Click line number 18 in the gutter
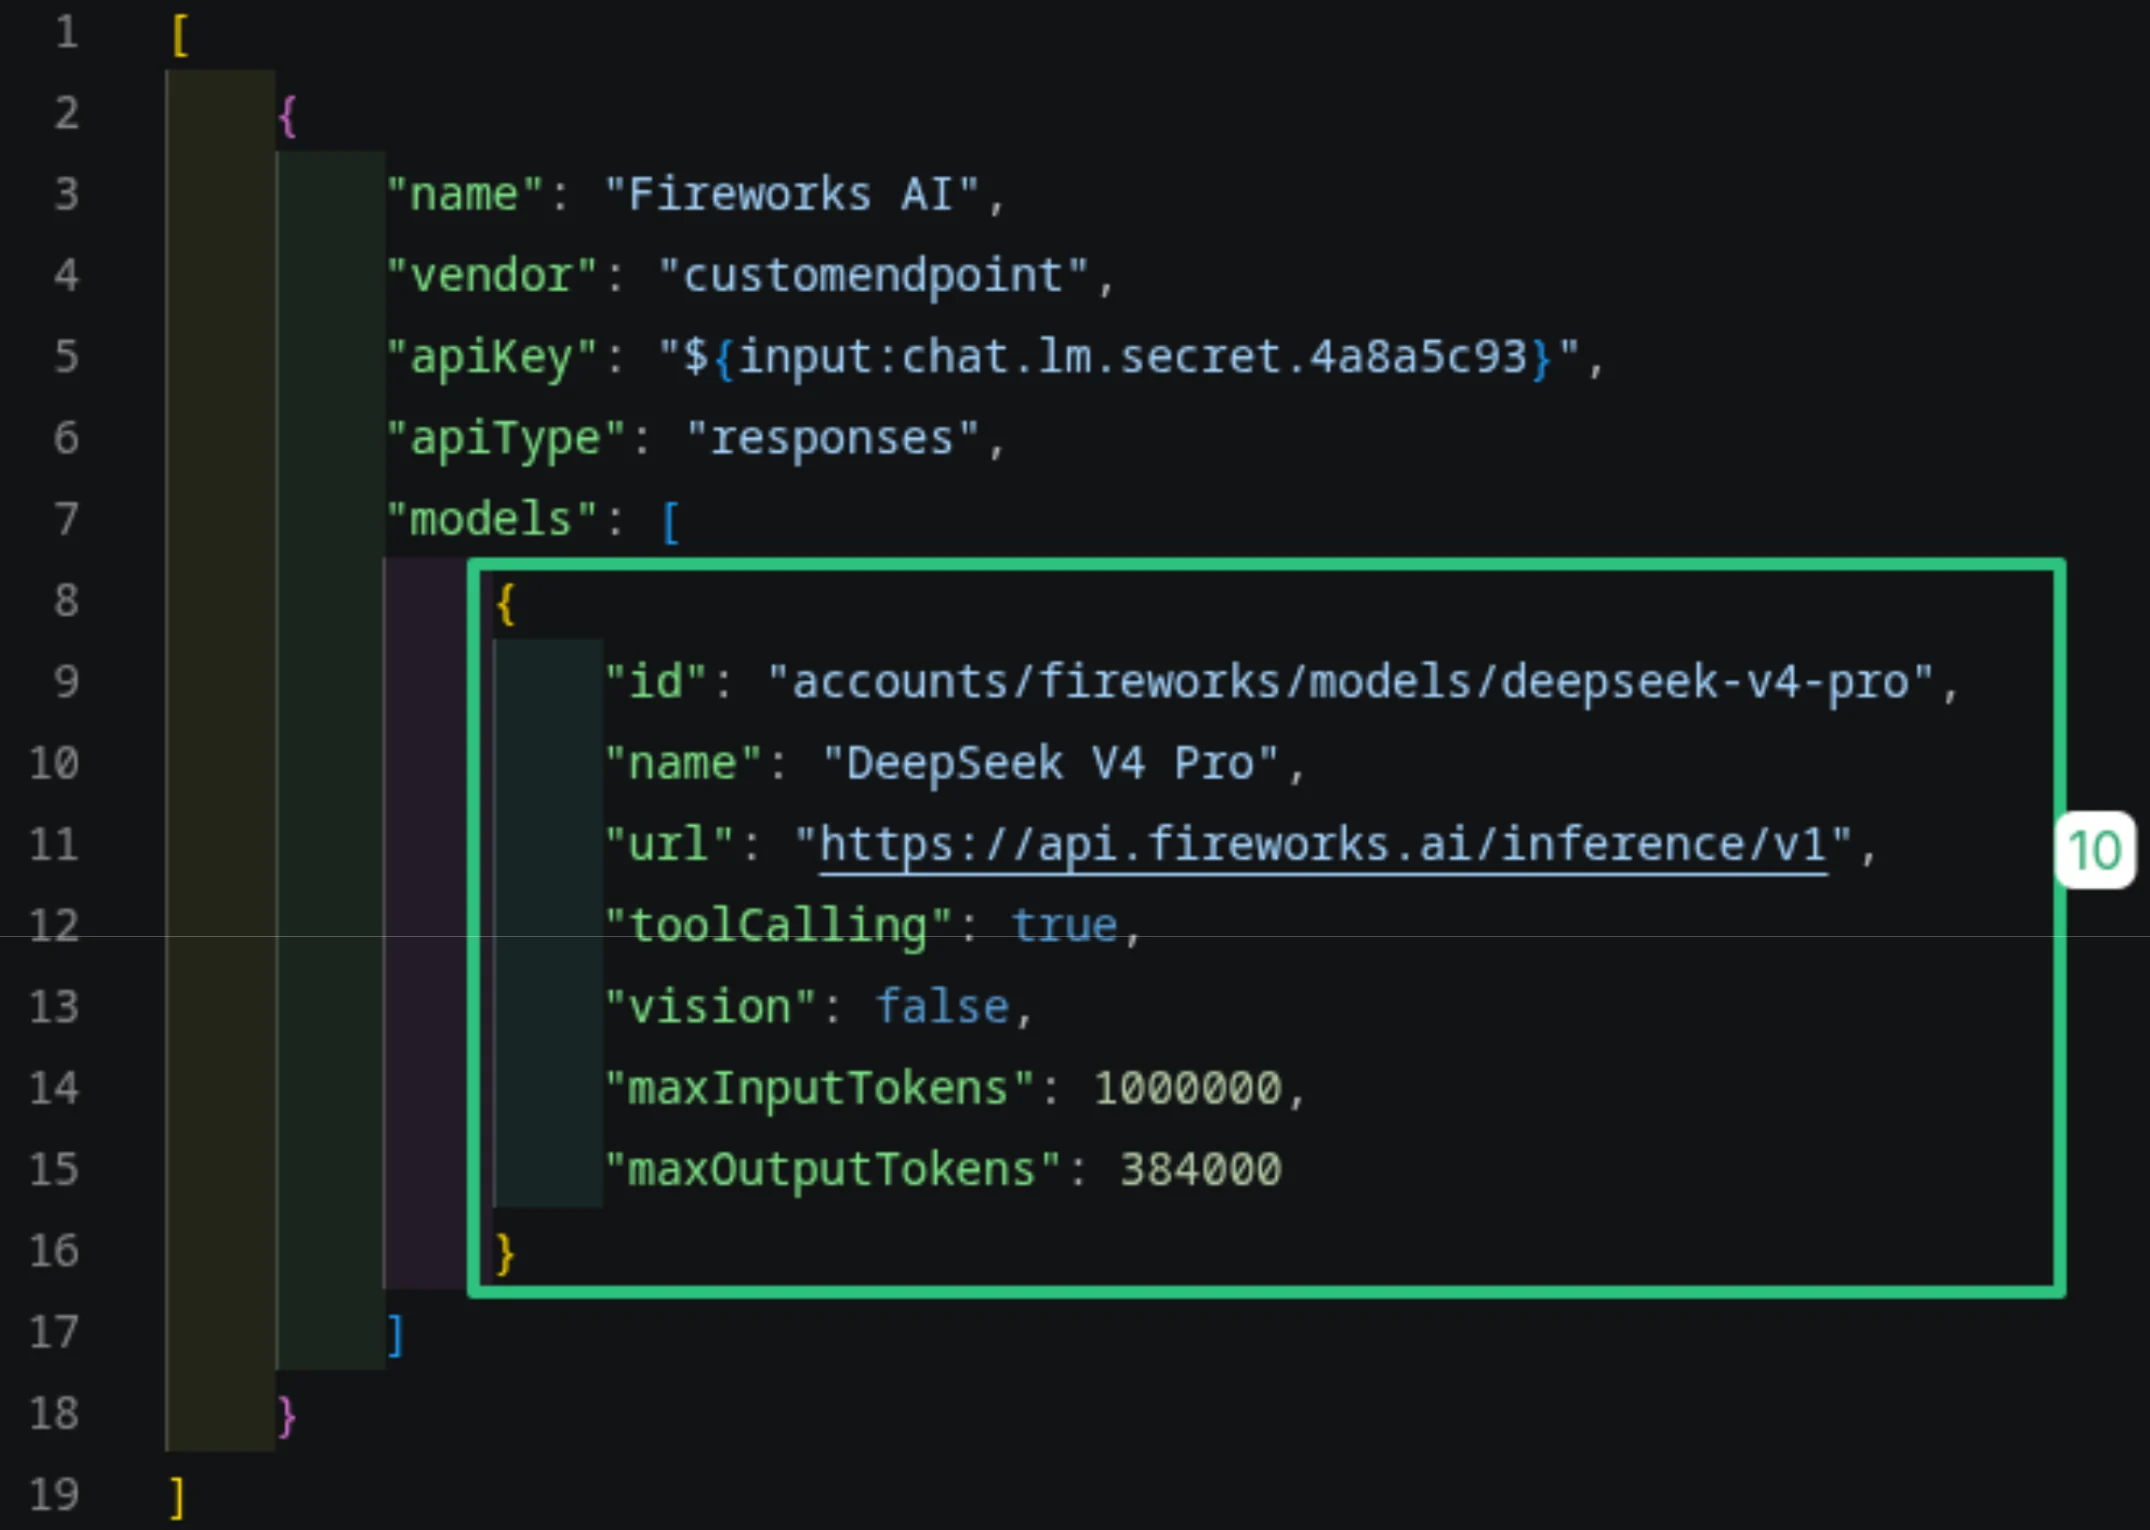2150x1530 pixels. [54, 1414]
